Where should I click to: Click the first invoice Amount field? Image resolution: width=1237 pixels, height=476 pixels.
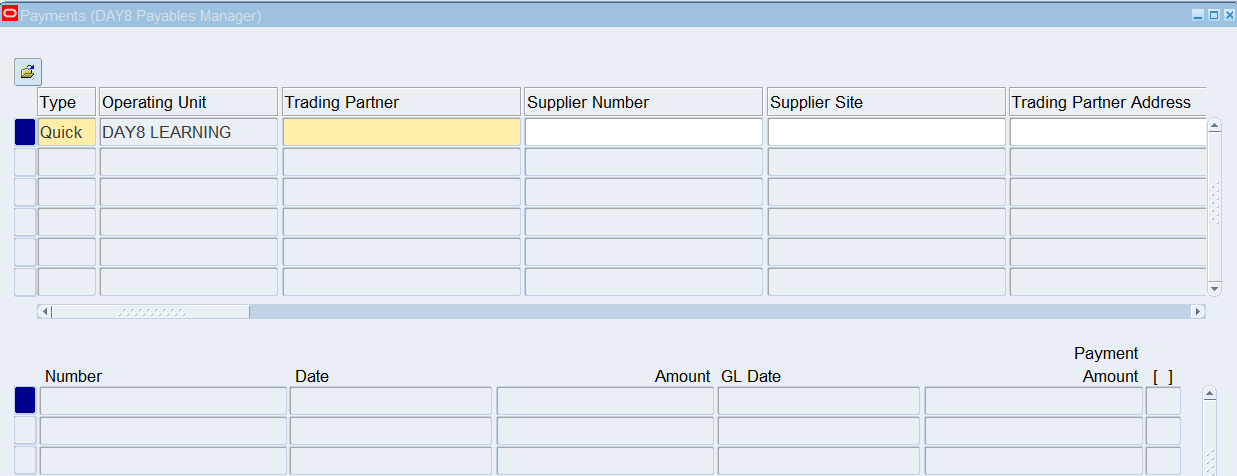tap(605, 401)
